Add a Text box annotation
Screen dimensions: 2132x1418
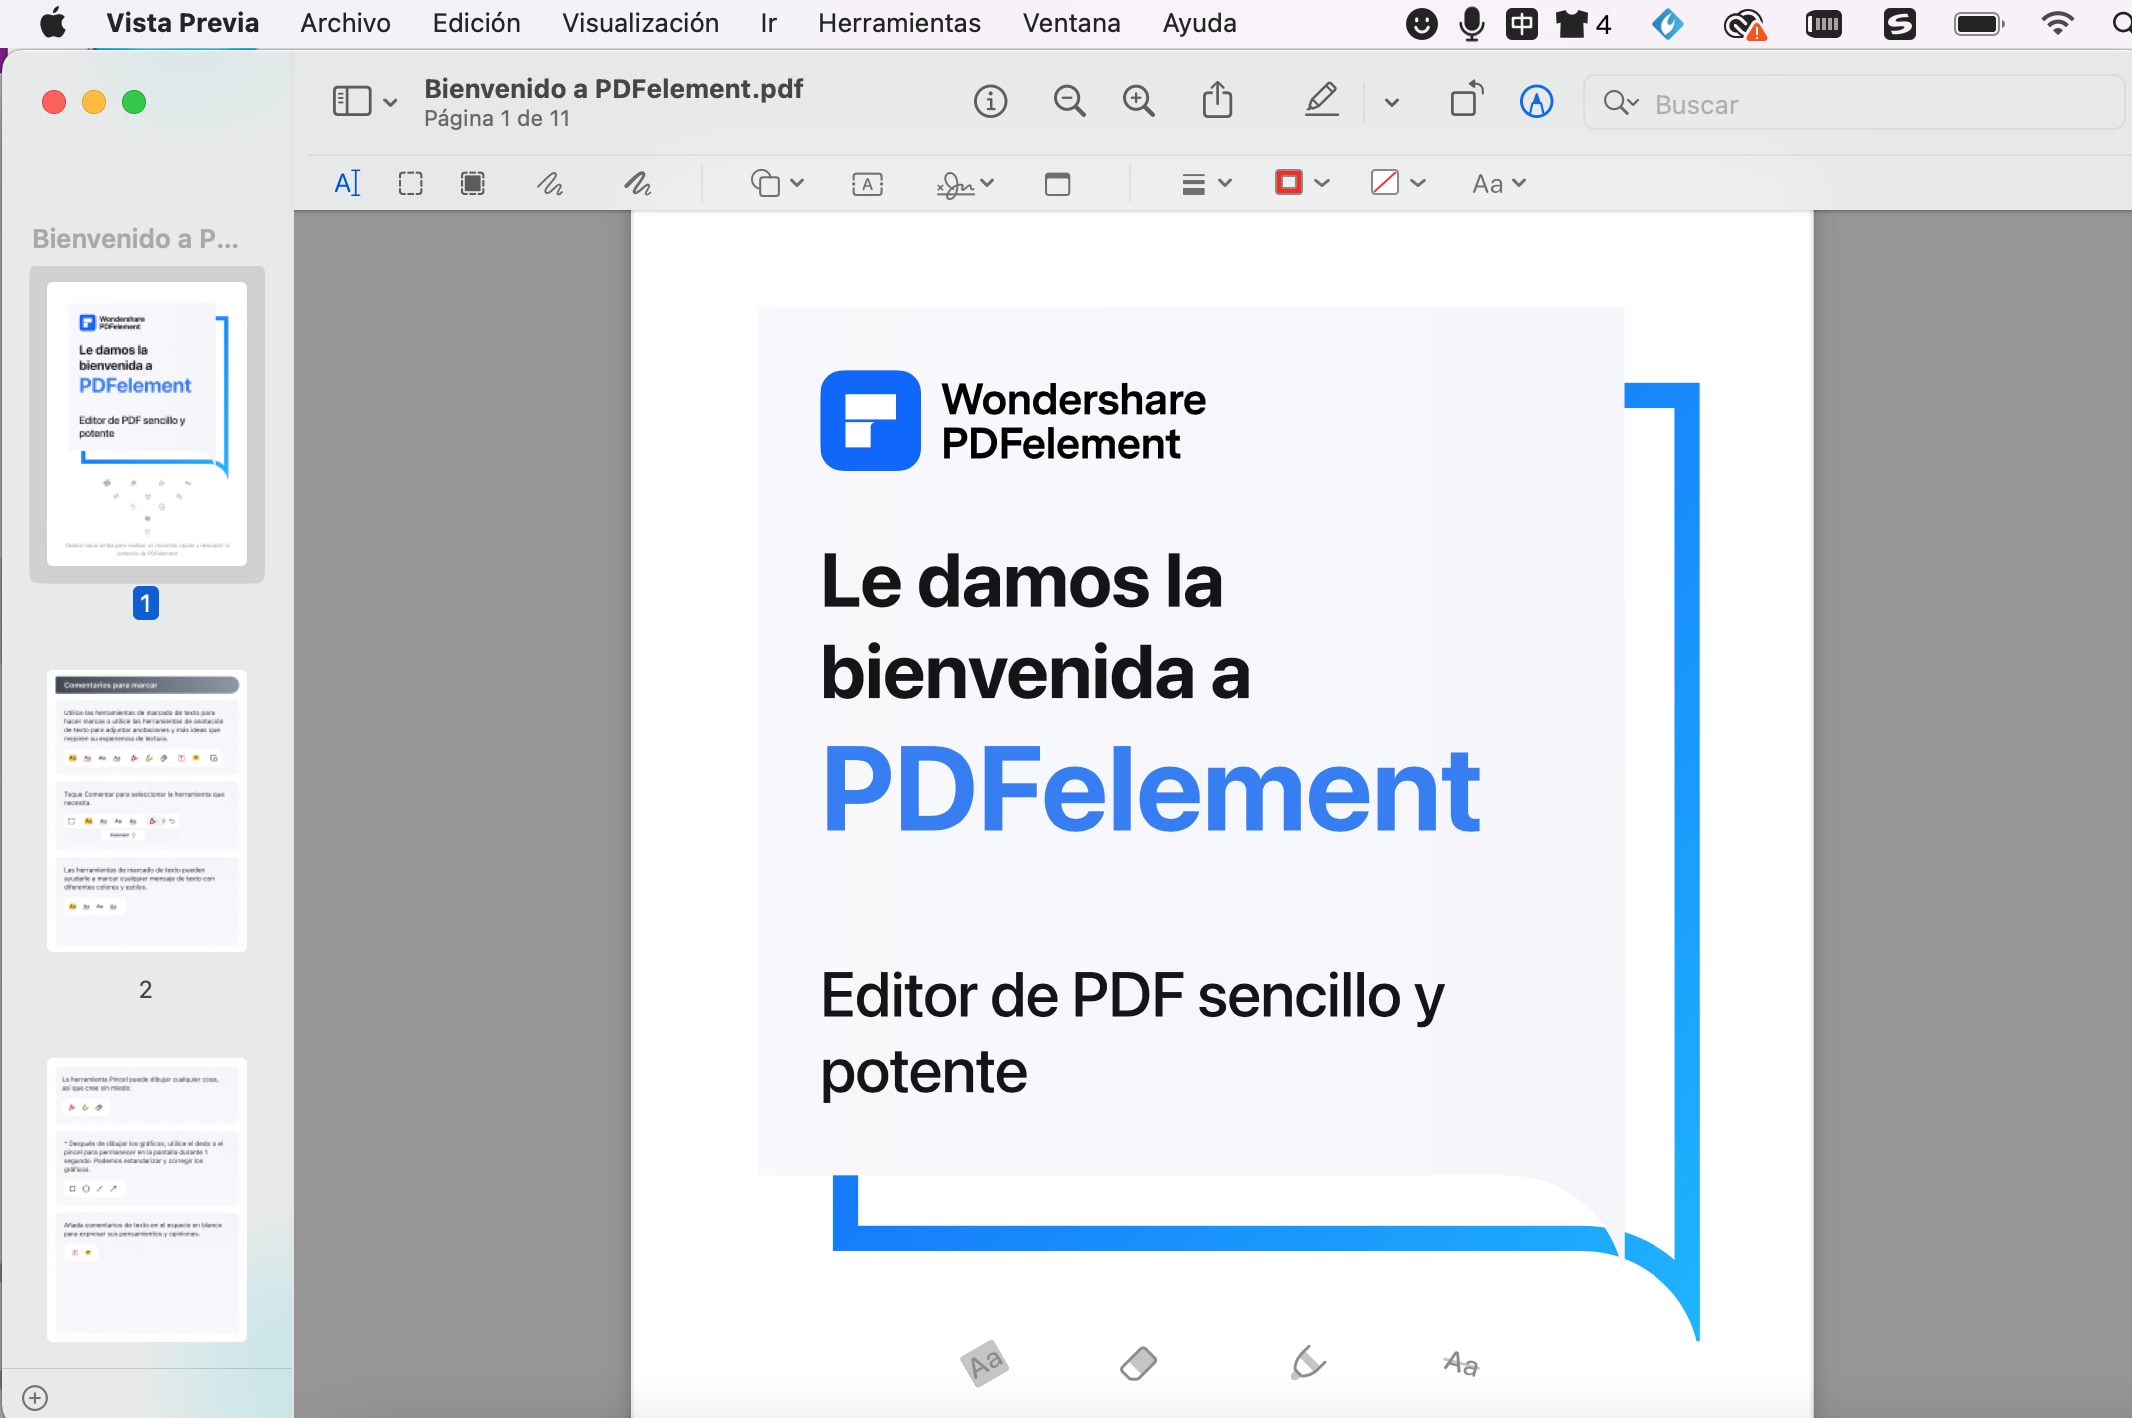point(867,184)
